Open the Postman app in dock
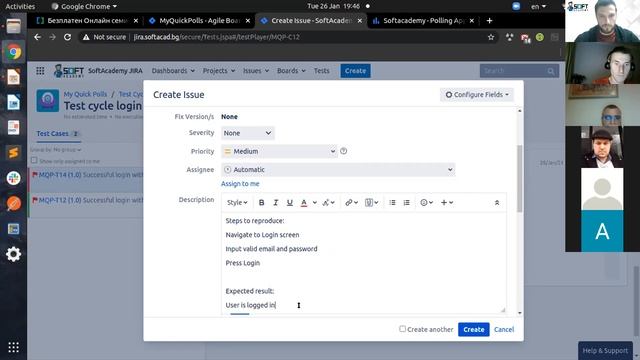The image size is (640, 360). [x=13, y=203]
